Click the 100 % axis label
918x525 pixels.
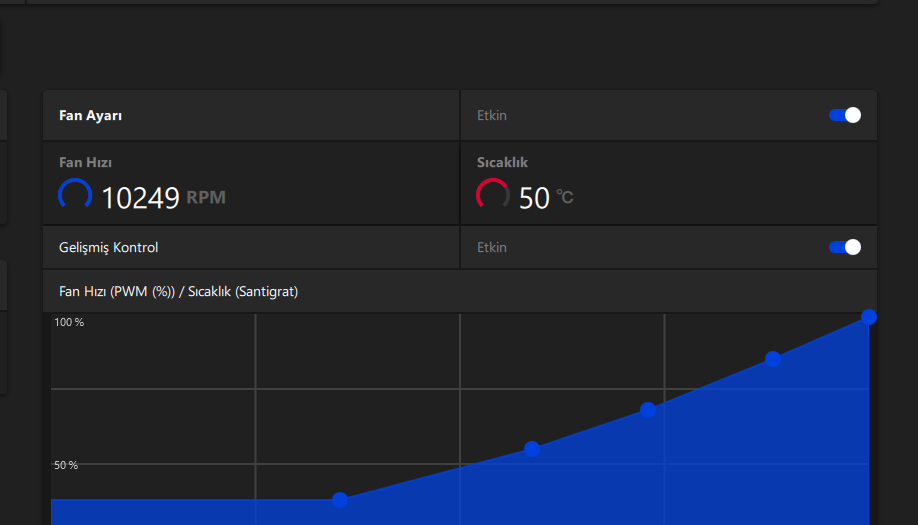pos(68,322)
